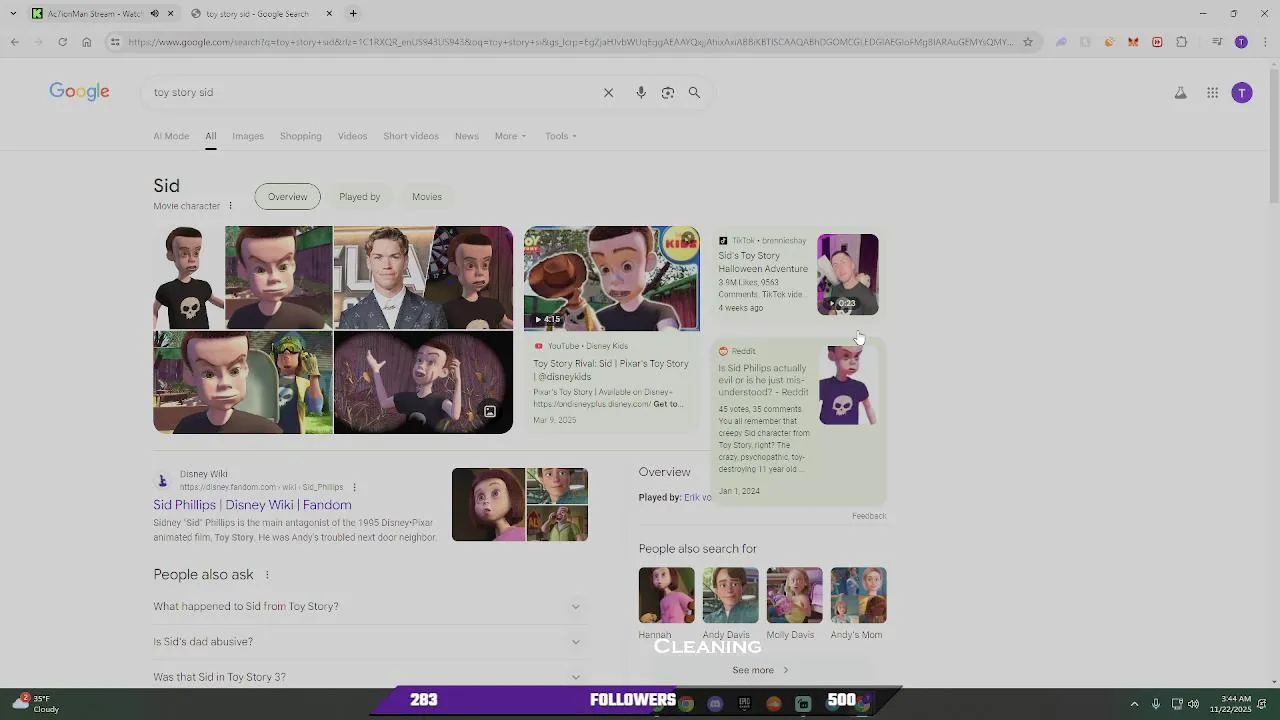Viewport: 1280px width, 720px height.
Task: Open taskbar microphone indicator
Action: (1156, 704)
